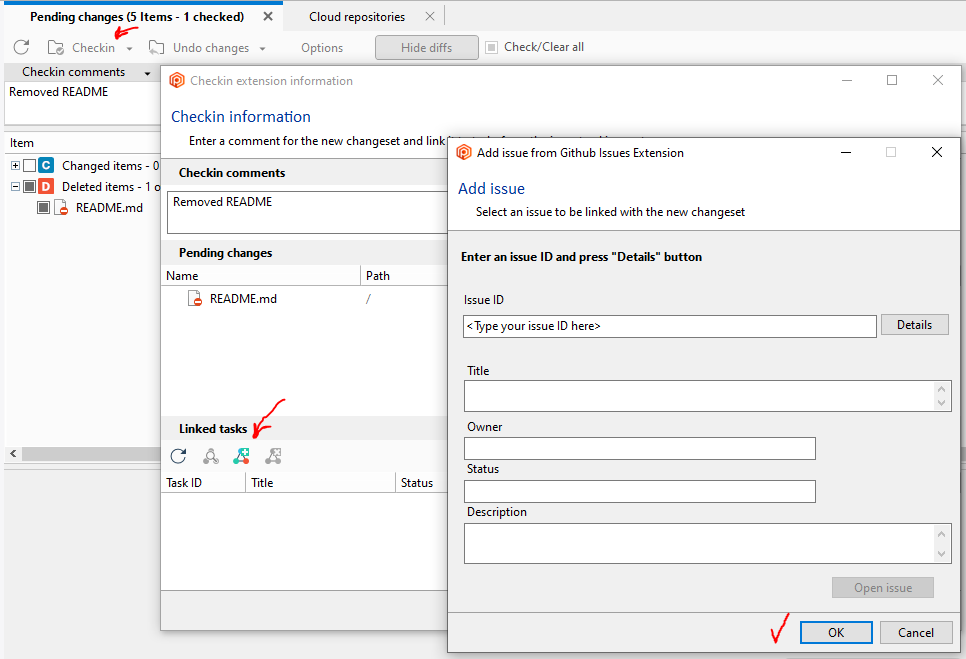Click the Description field scroll up arrow
This screenshot has width=966, height=659.
pos(941,533)
